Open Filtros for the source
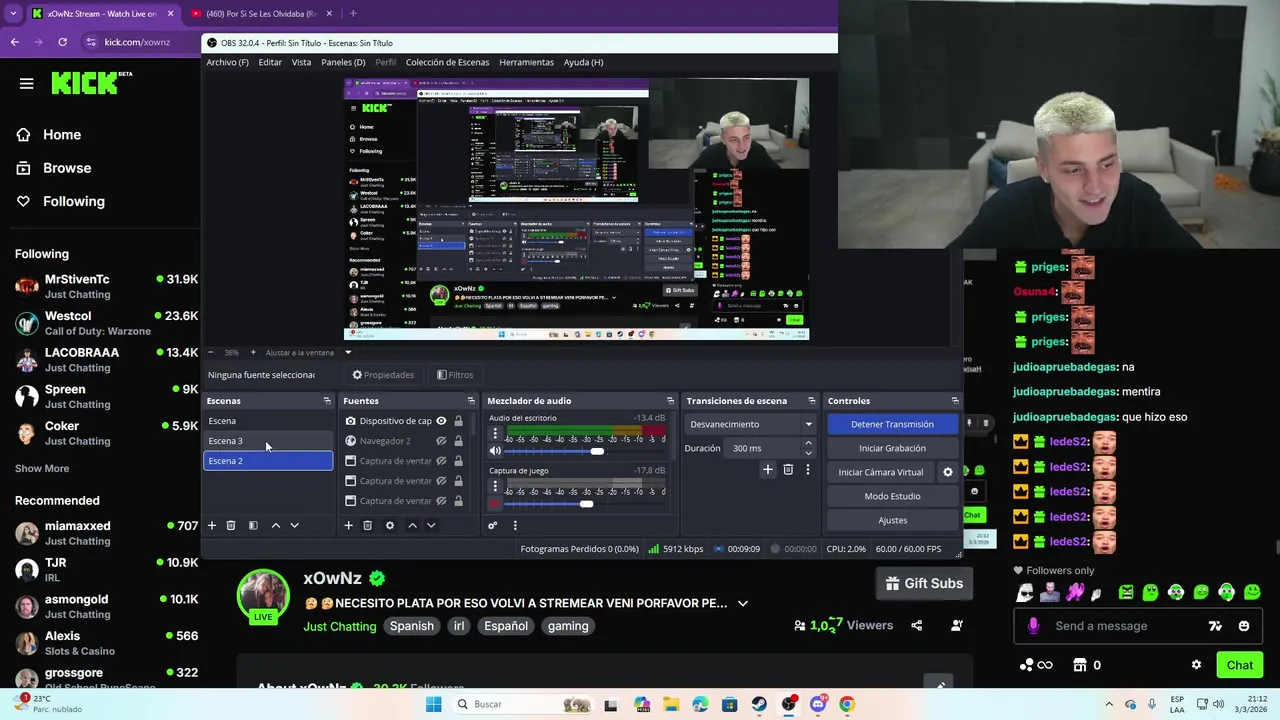 click(x=455, y=375)
